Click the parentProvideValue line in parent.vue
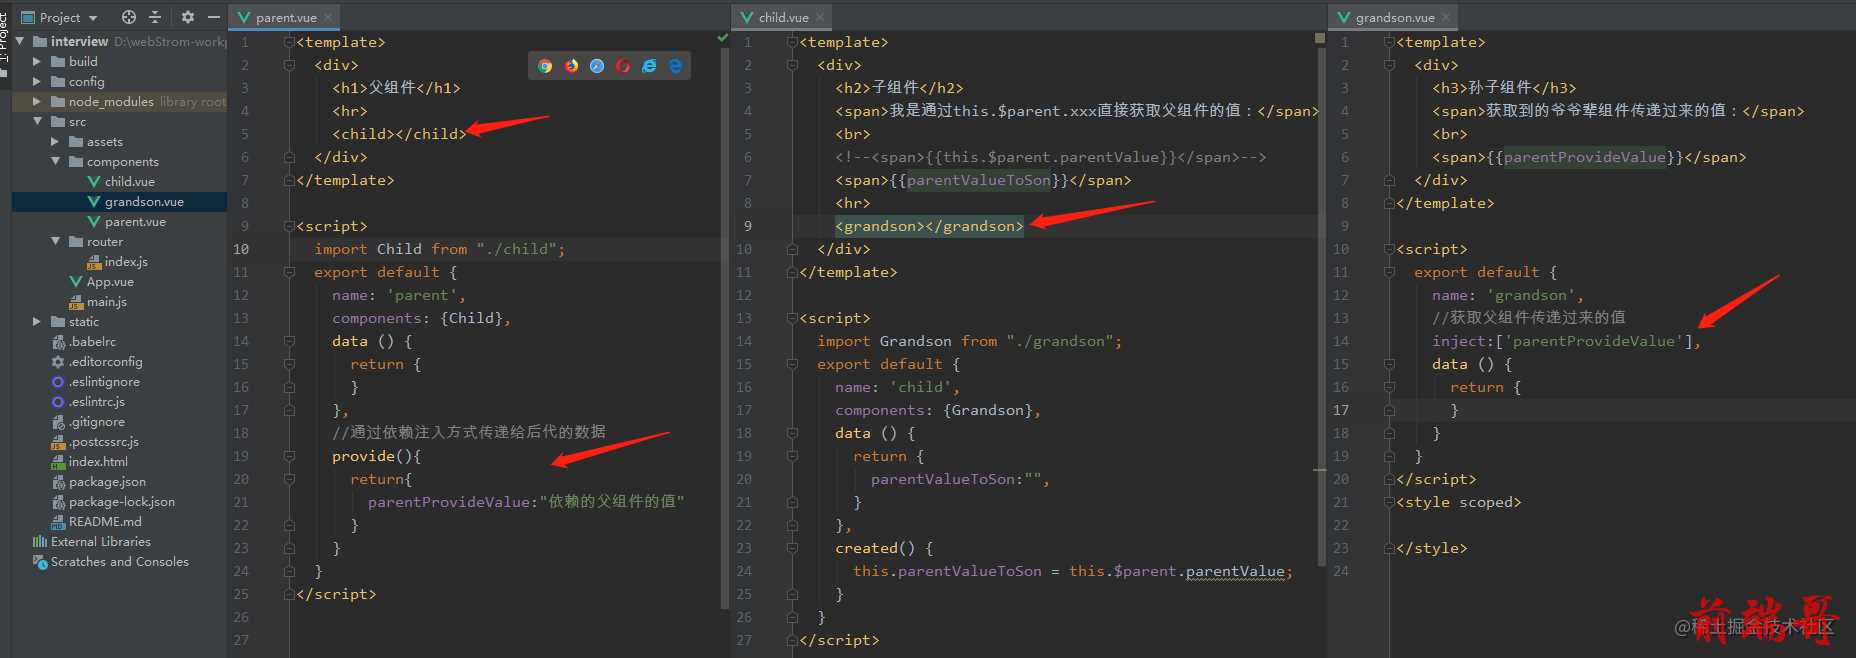Viewport: 1856px width, 658px height. 526,502
